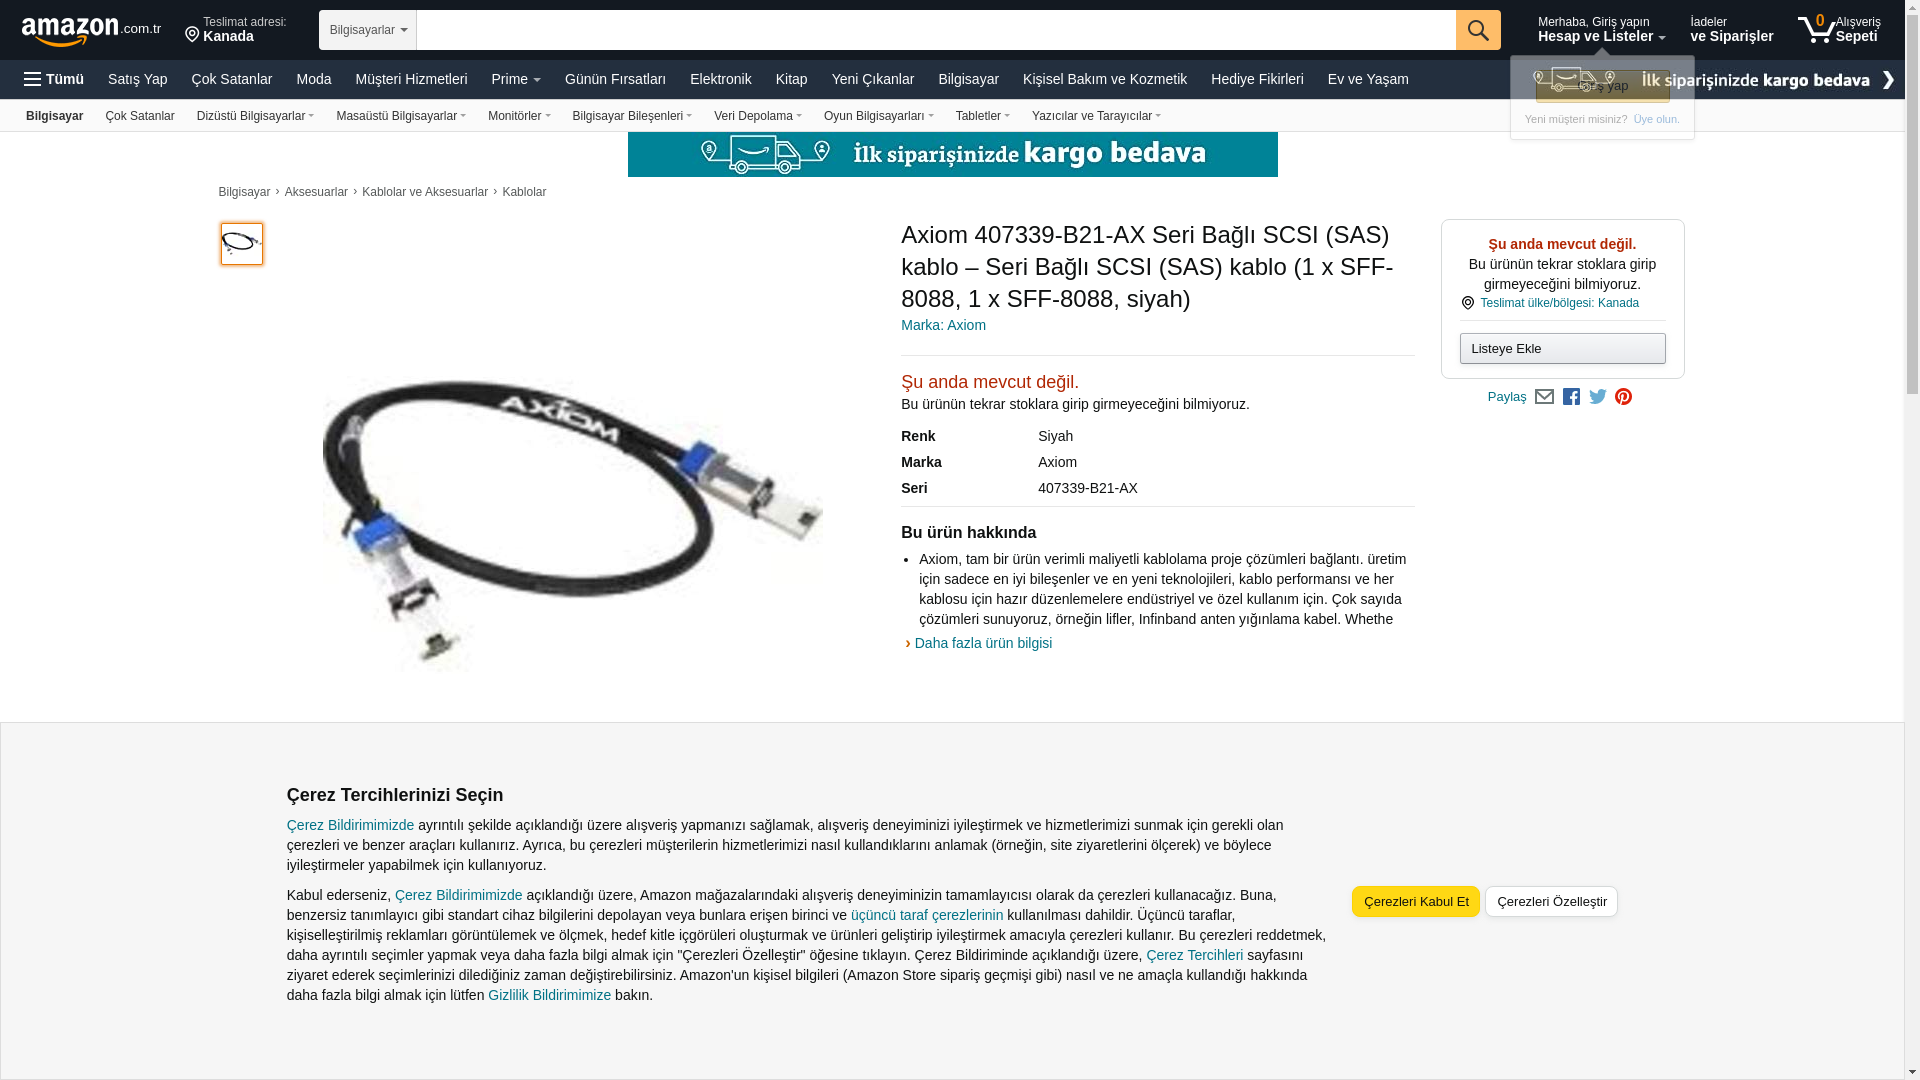Open the Kitap nav item
The image size is (1920, 1080).
(791, 79)
